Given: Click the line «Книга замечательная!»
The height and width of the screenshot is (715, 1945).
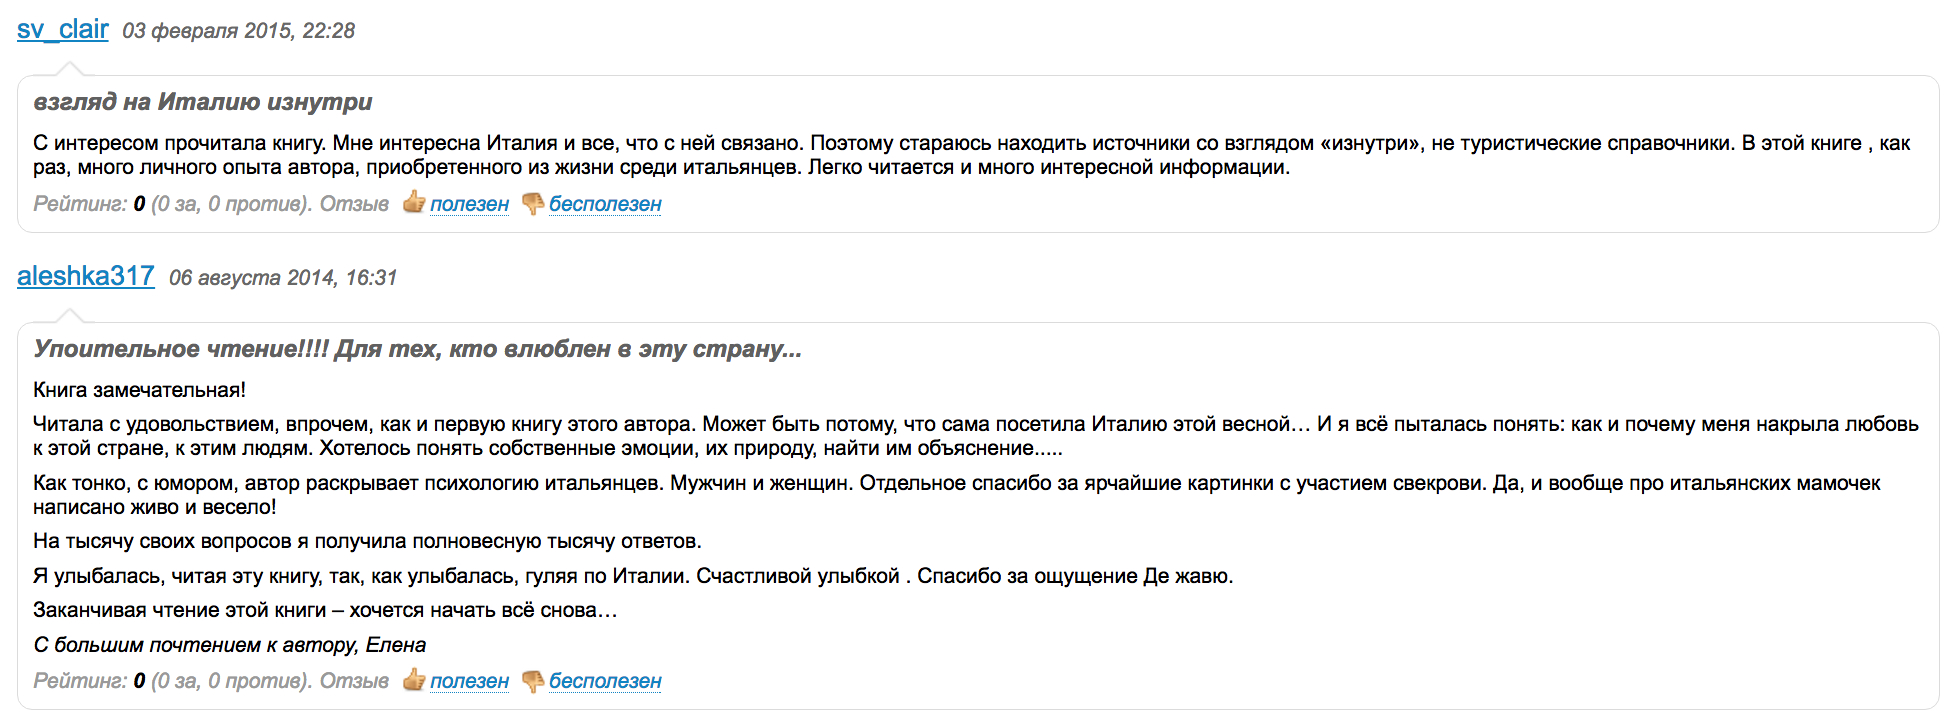Looking at the screenshot, I should (139, 390).
